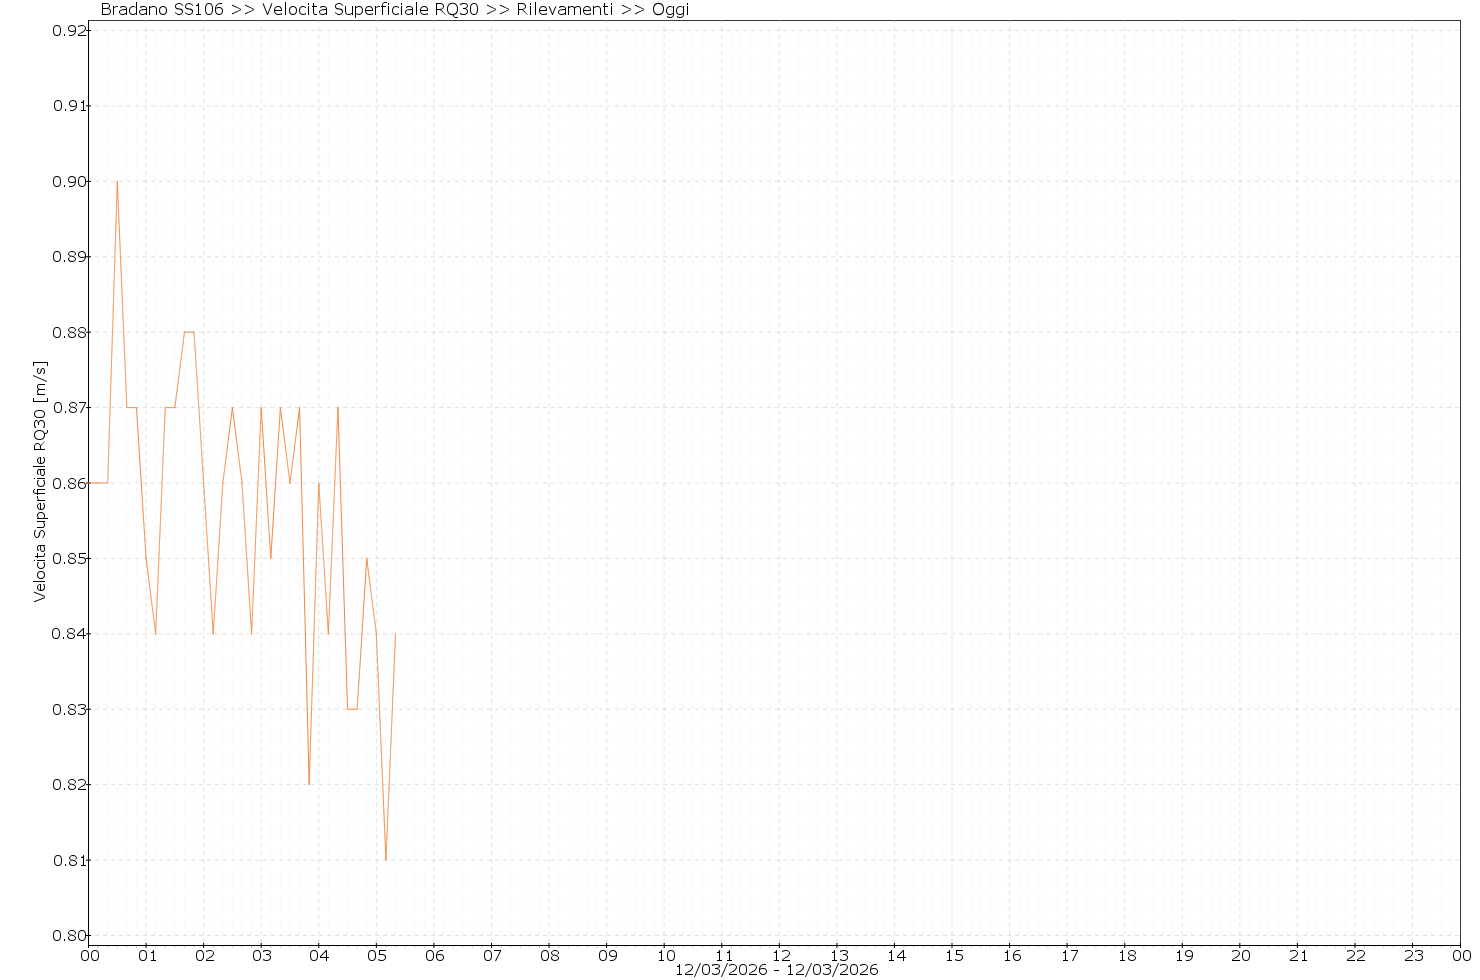The image size is (1480, 980).
Task: Click the lowest 0.81 dip on the line
Action: (386, 859)
